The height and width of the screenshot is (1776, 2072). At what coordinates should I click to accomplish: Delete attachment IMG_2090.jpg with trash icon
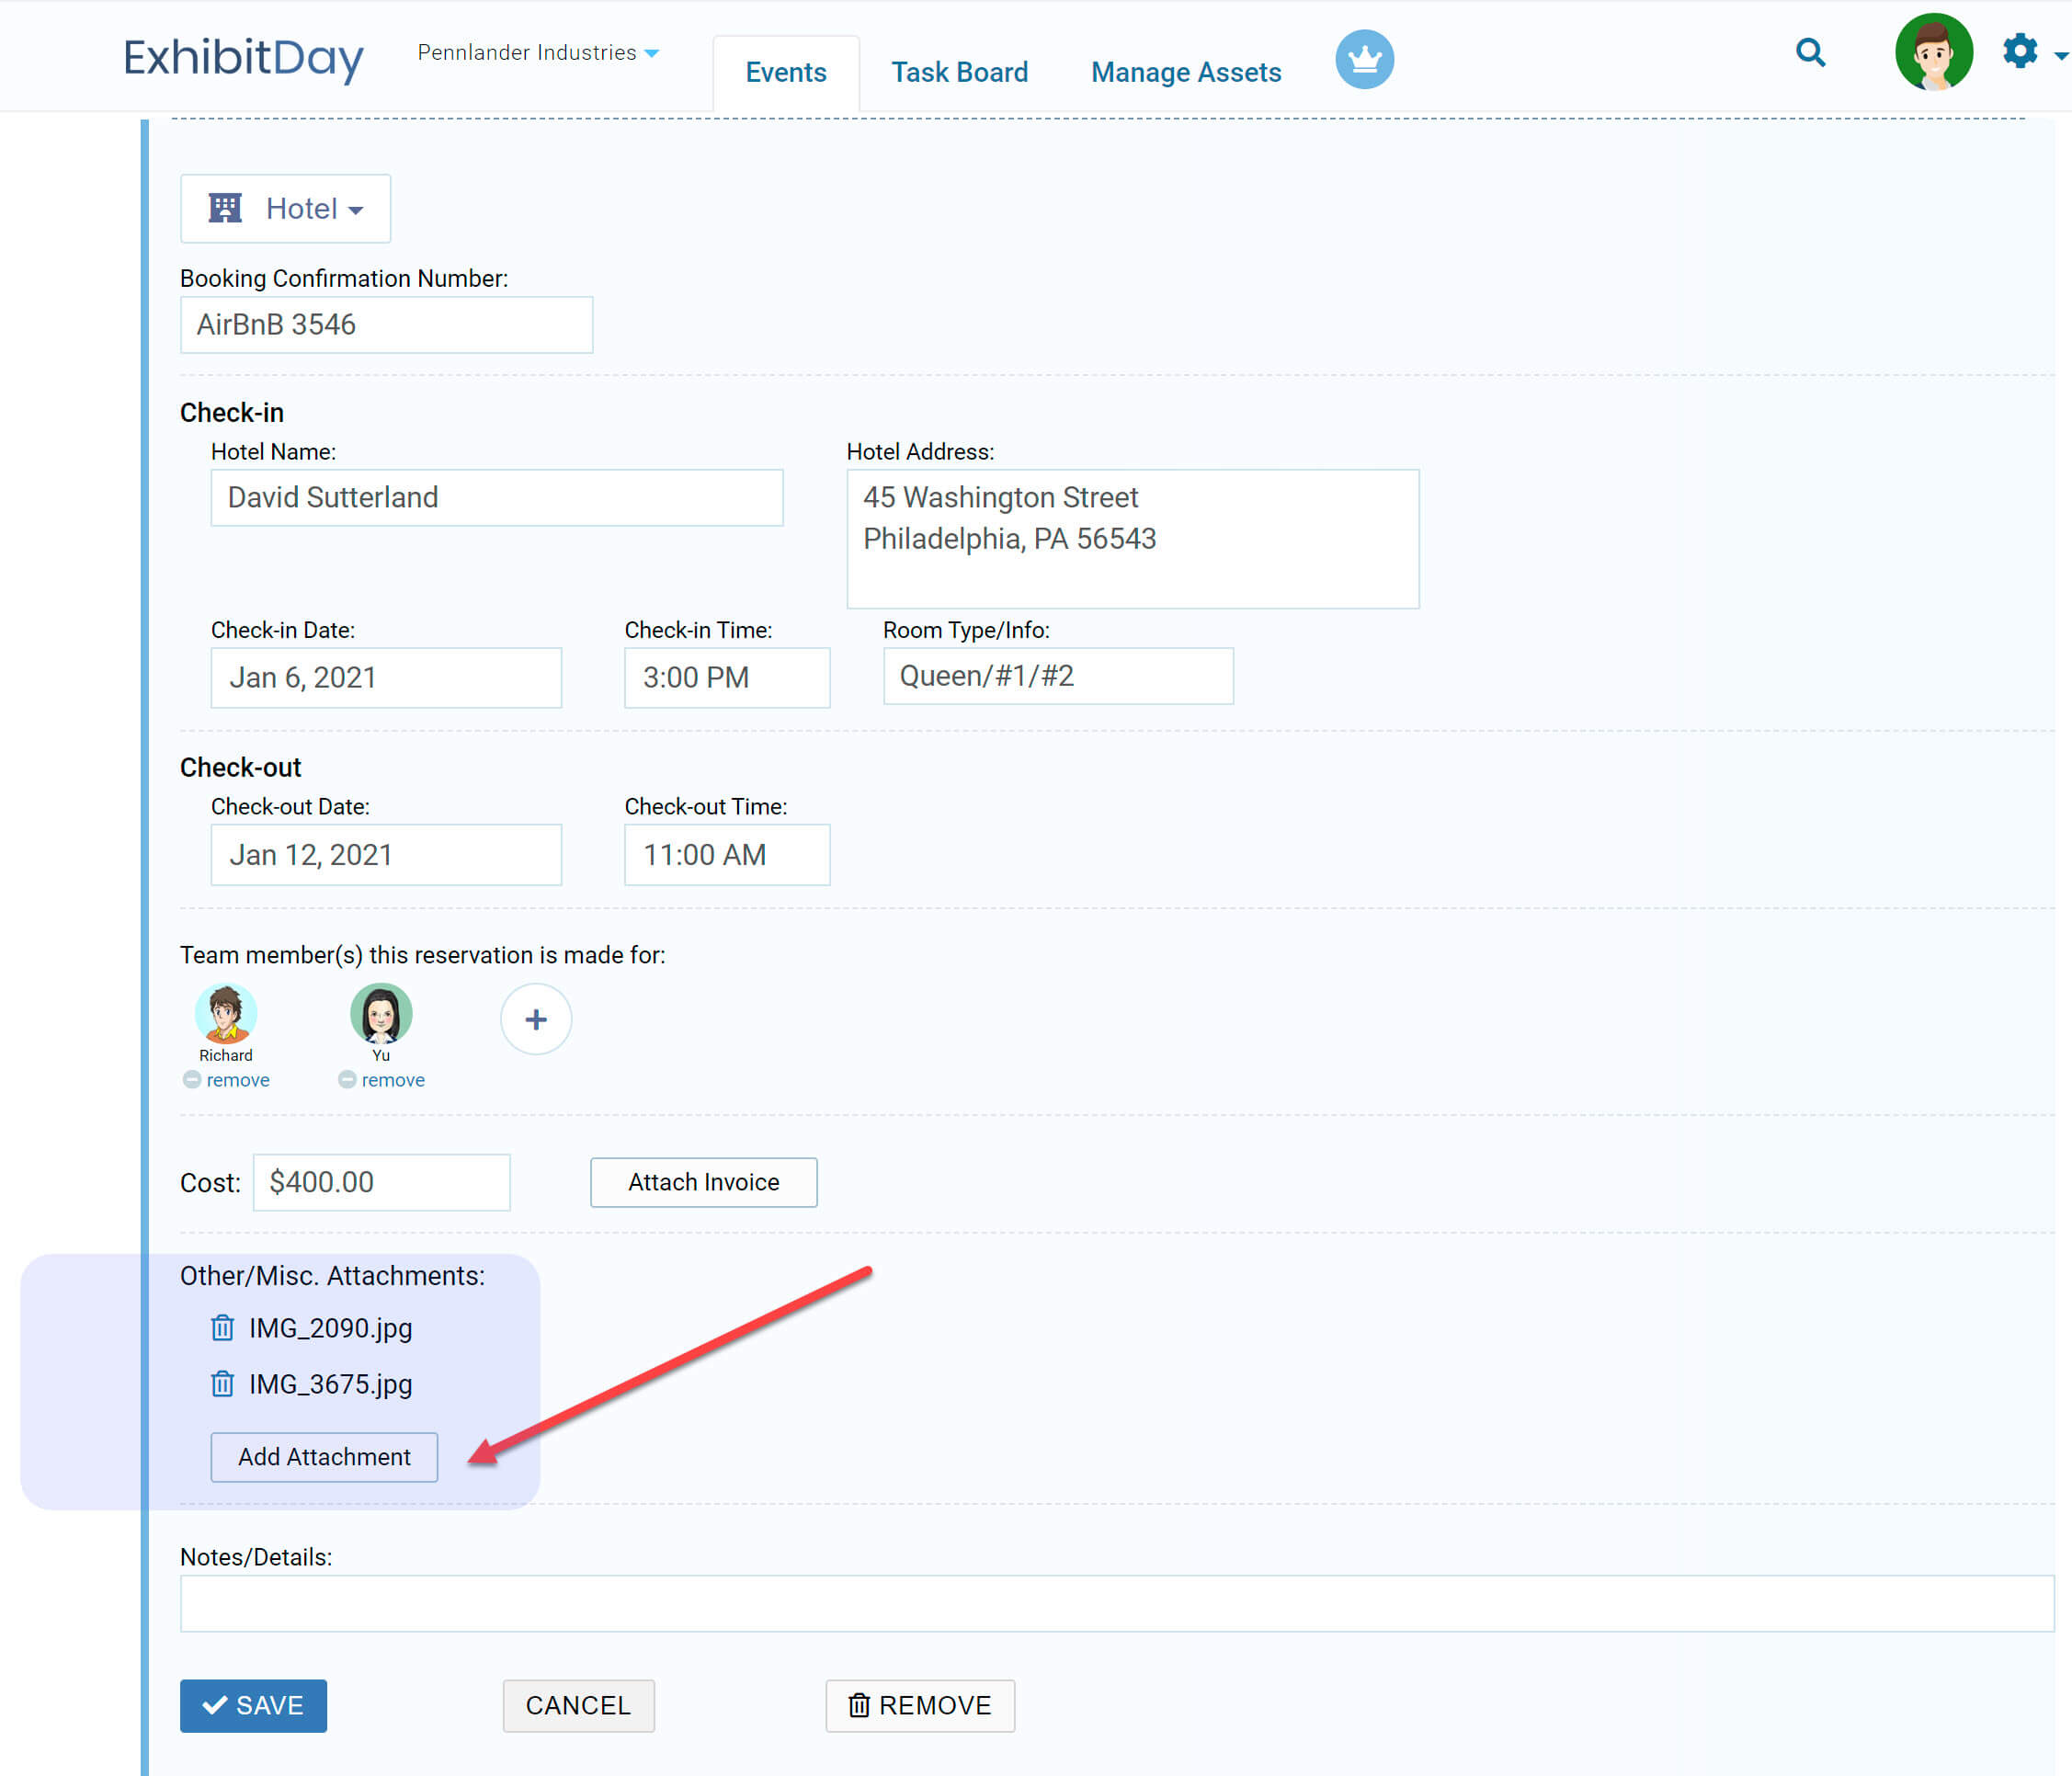[x=222, y=1328]
